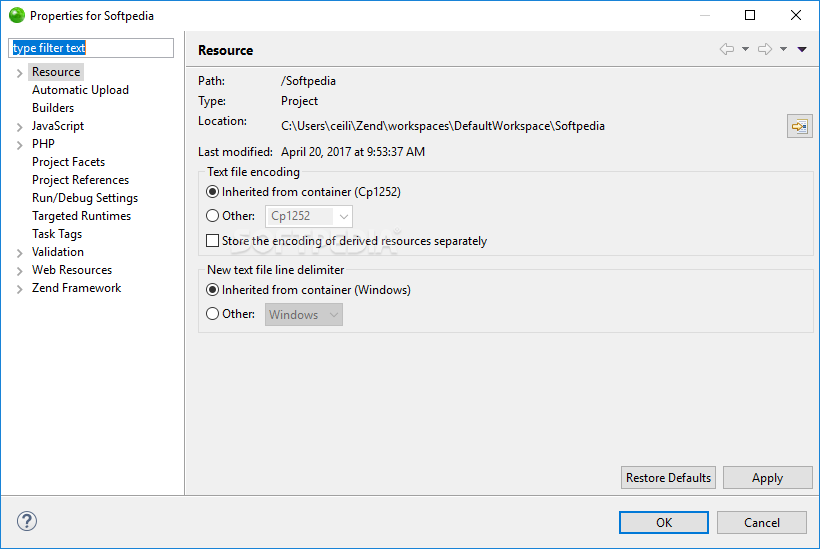This screenshot has width=820, height=549.
Task: Open the forward history dropdown arrow
Action: click(783, 49)
